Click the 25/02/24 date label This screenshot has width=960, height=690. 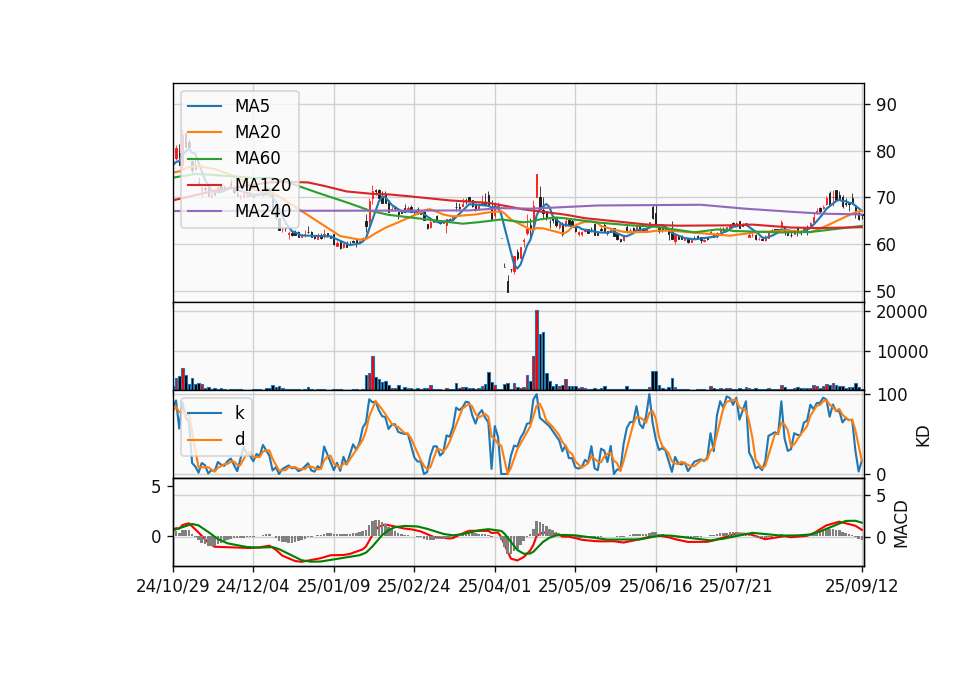pyautogui.click(x=414, y=586)
